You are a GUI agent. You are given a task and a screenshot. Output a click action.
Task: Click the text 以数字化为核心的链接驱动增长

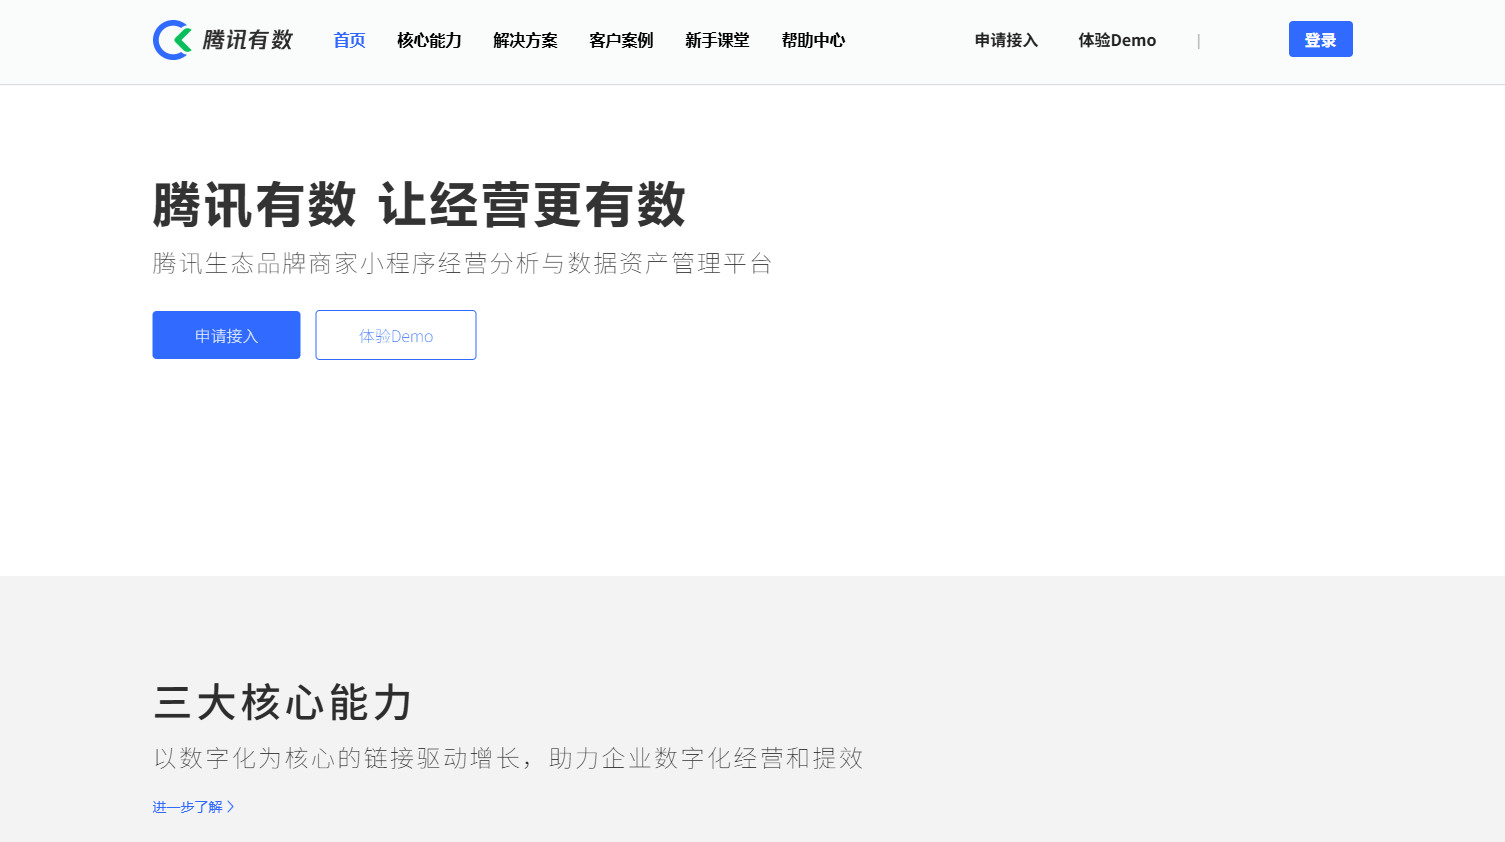pyautogui.click(x=337, y=758)
